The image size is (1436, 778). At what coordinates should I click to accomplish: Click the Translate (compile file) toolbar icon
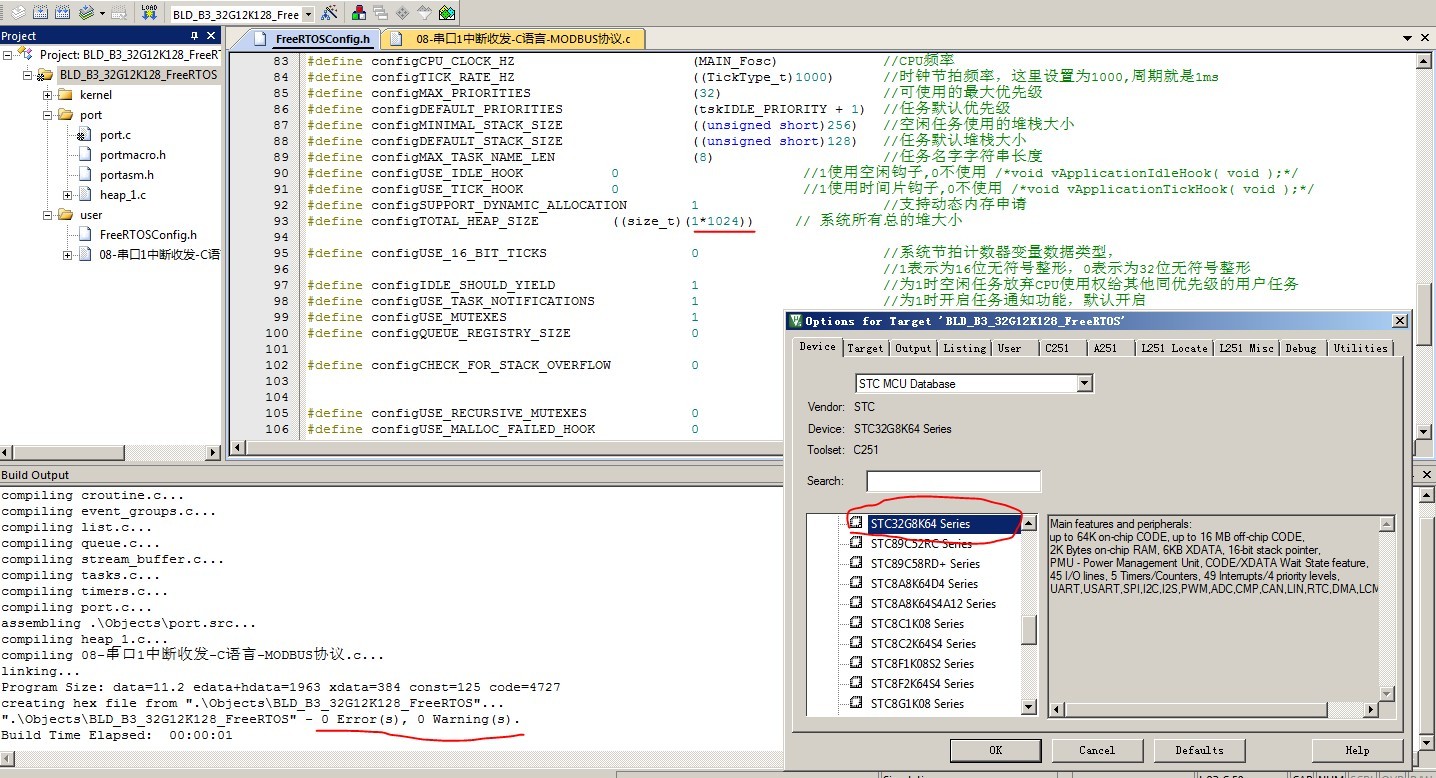(18, 13)
